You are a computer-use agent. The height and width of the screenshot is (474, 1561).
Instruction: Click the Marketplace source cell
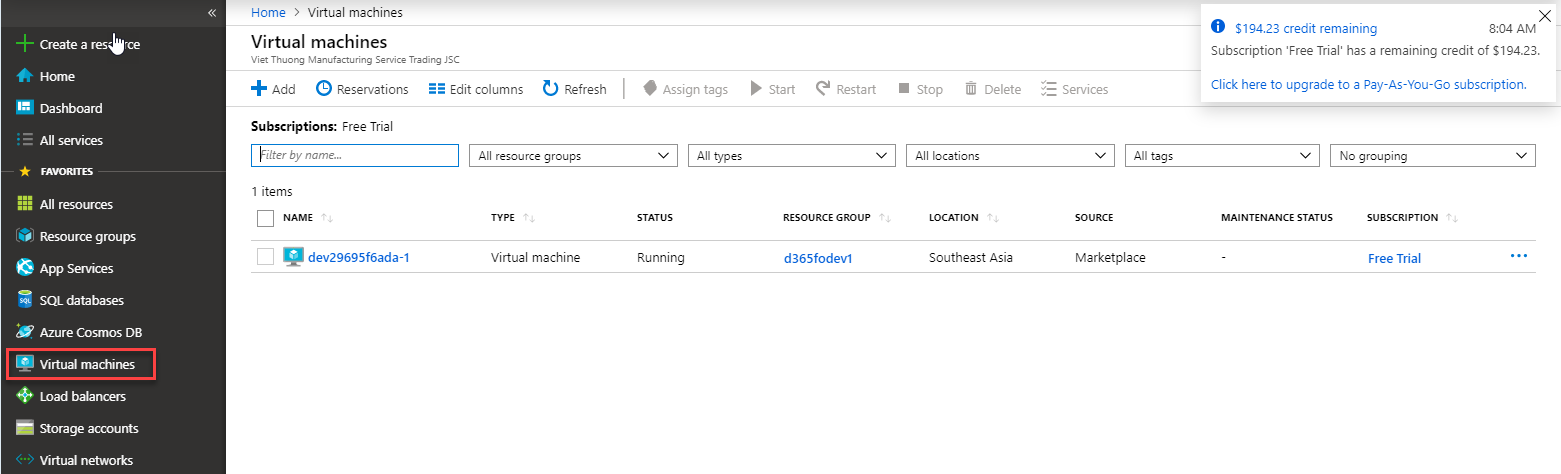pos(1110,257)
